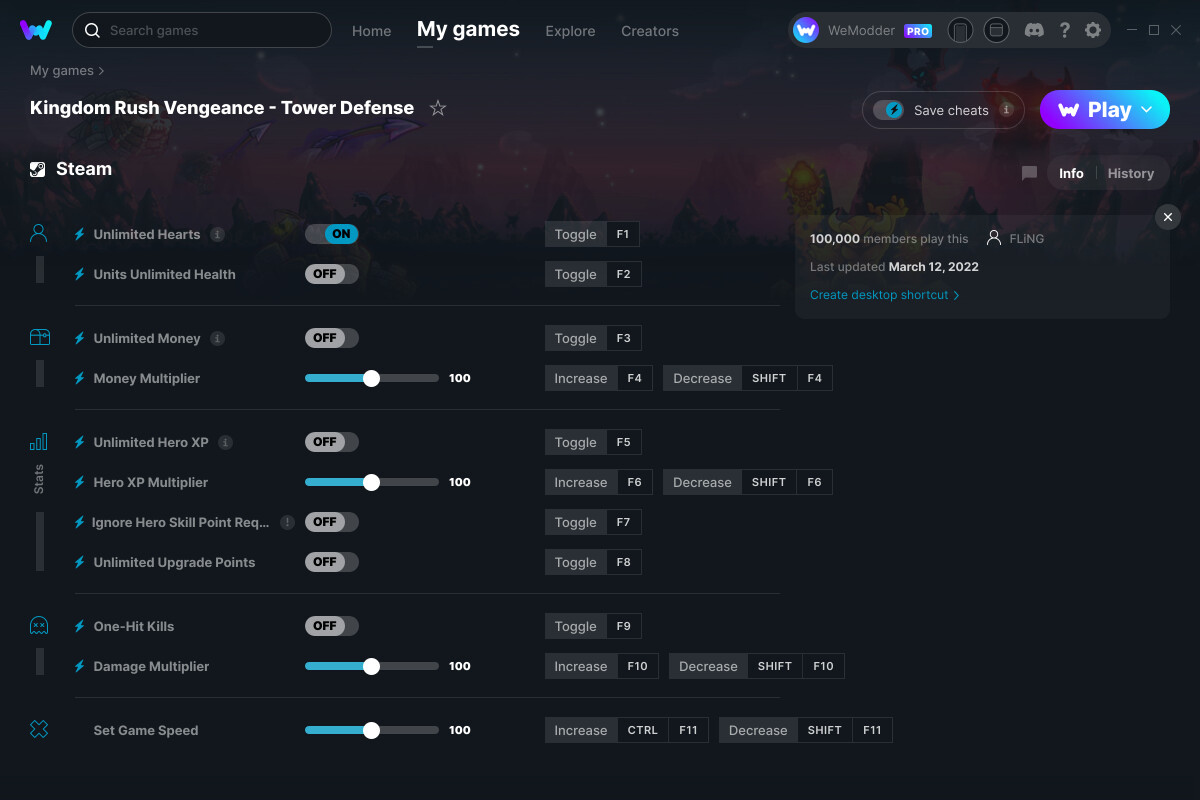Select the Enemies ghost category icon
Image resolution: width=1200 pixels, height=800 pixels.
click(x=39, y=626)
